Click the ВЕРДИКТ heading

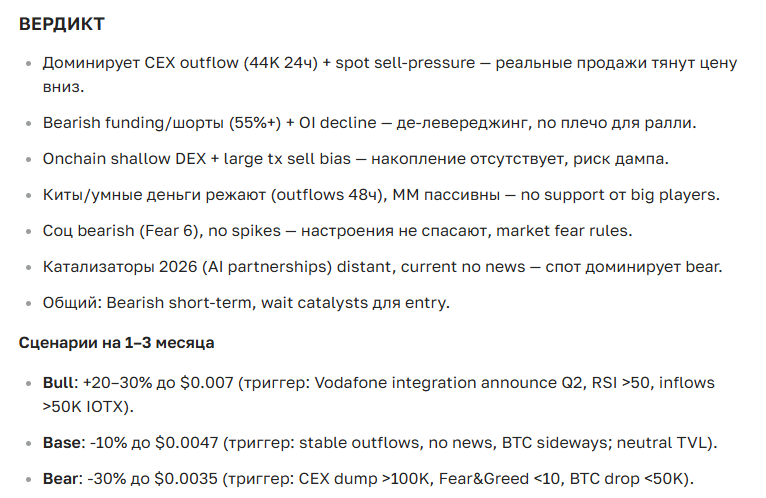pyautogui.click(x=61, y=23)
